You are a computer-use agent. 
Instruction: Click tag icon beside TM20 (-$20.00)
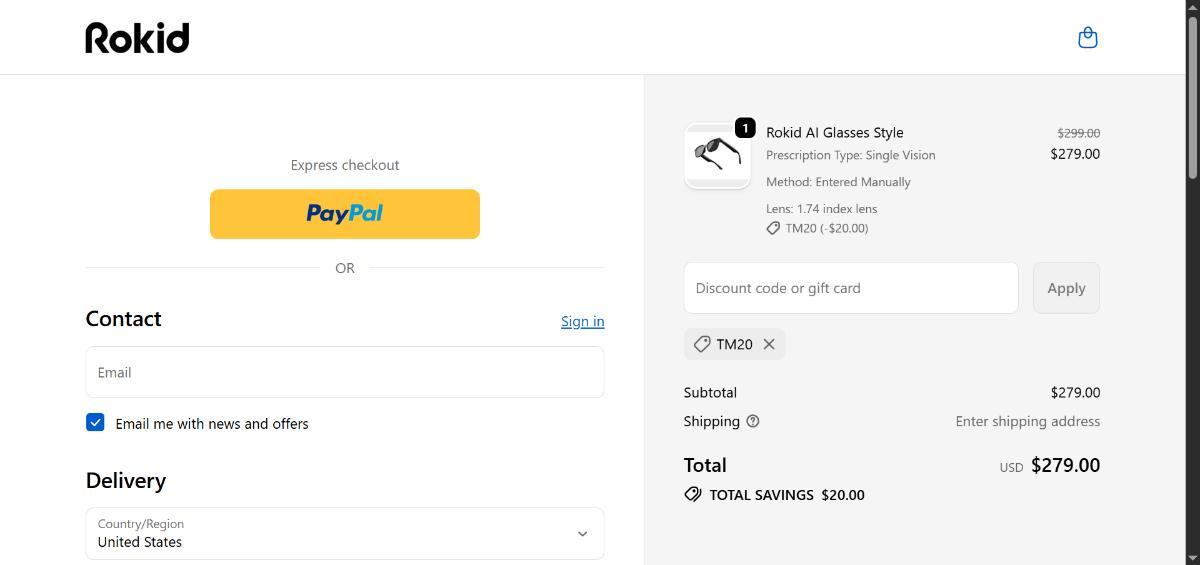click(773, 228)
